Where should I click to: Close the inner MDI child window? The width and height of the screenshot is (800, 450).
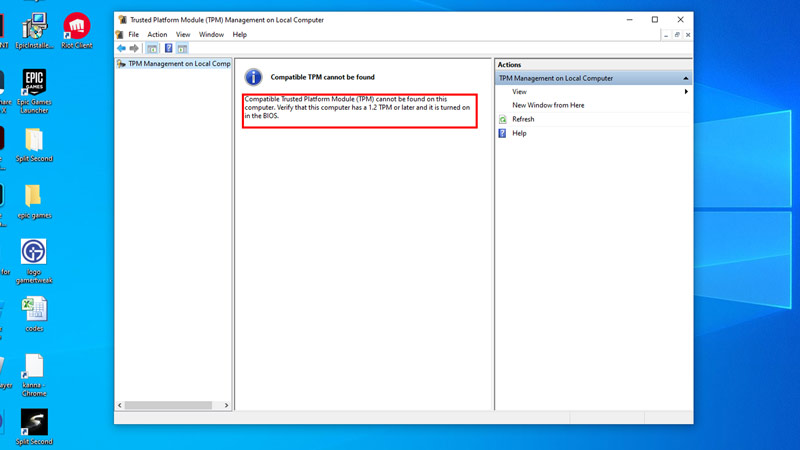(688, 35)
